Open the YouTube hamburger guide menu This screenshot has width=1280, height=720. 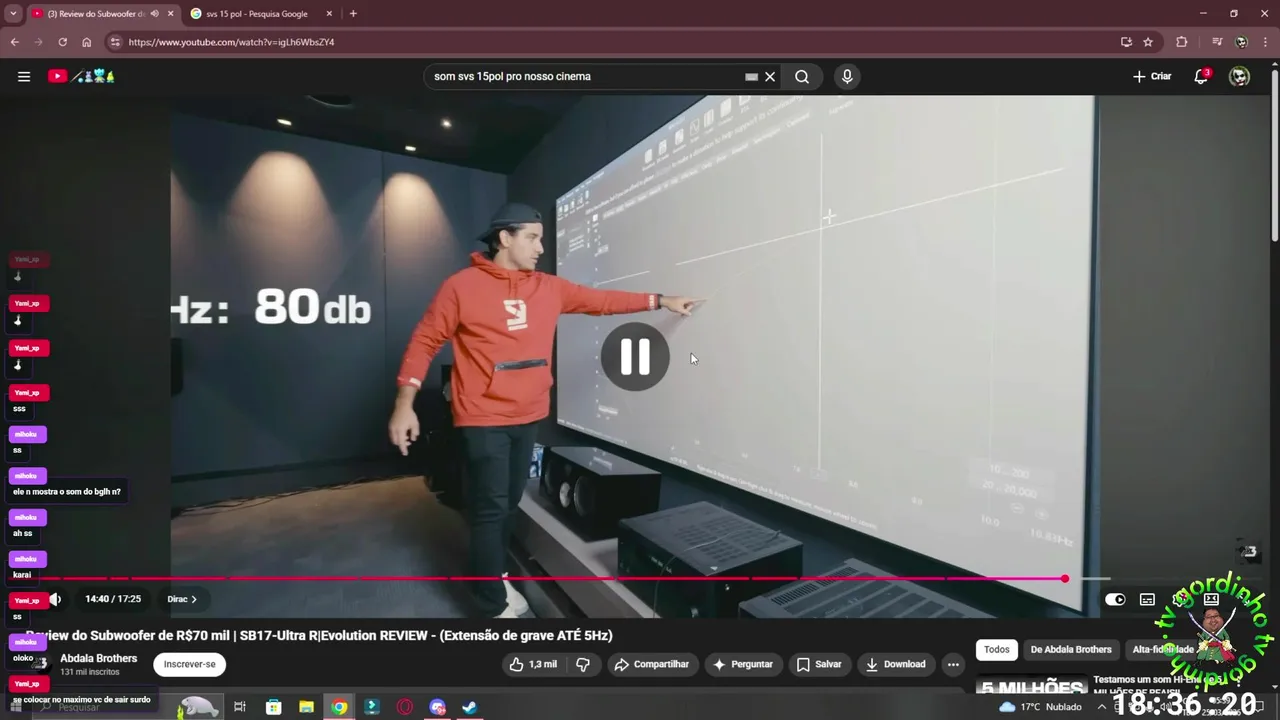pos(24,76)
